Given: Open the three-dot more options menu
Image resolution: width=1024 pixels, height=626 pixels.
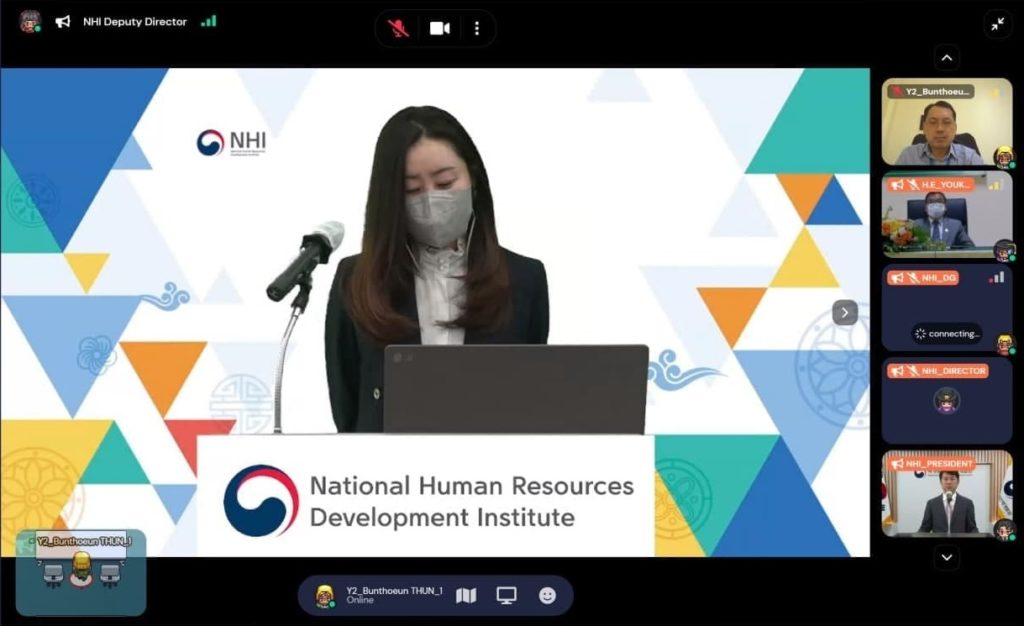Looking at the screenshot, I should (477, 28).
